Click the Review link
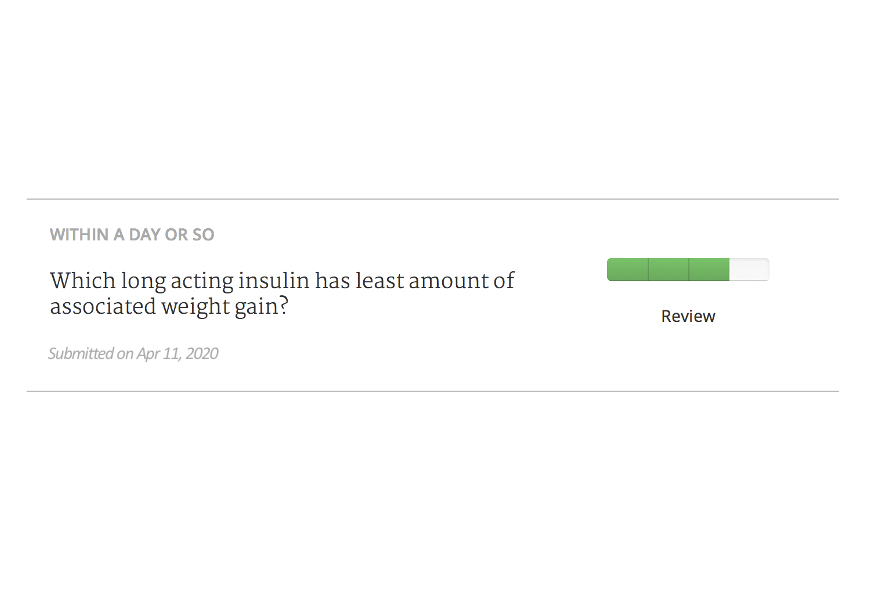 coord(688,316)
